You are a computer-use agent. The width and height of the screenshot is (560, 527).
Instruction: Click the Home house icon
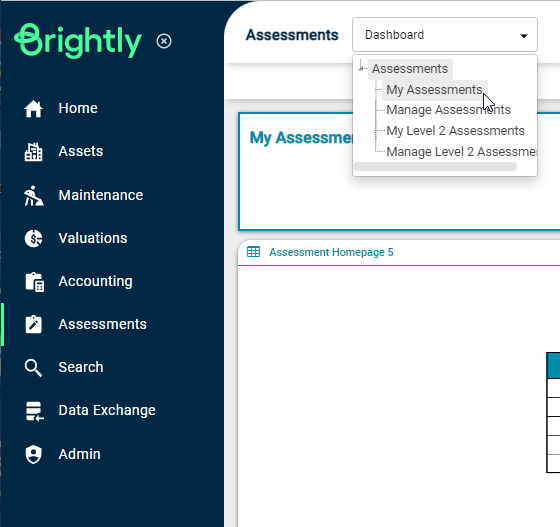(33, 109)
